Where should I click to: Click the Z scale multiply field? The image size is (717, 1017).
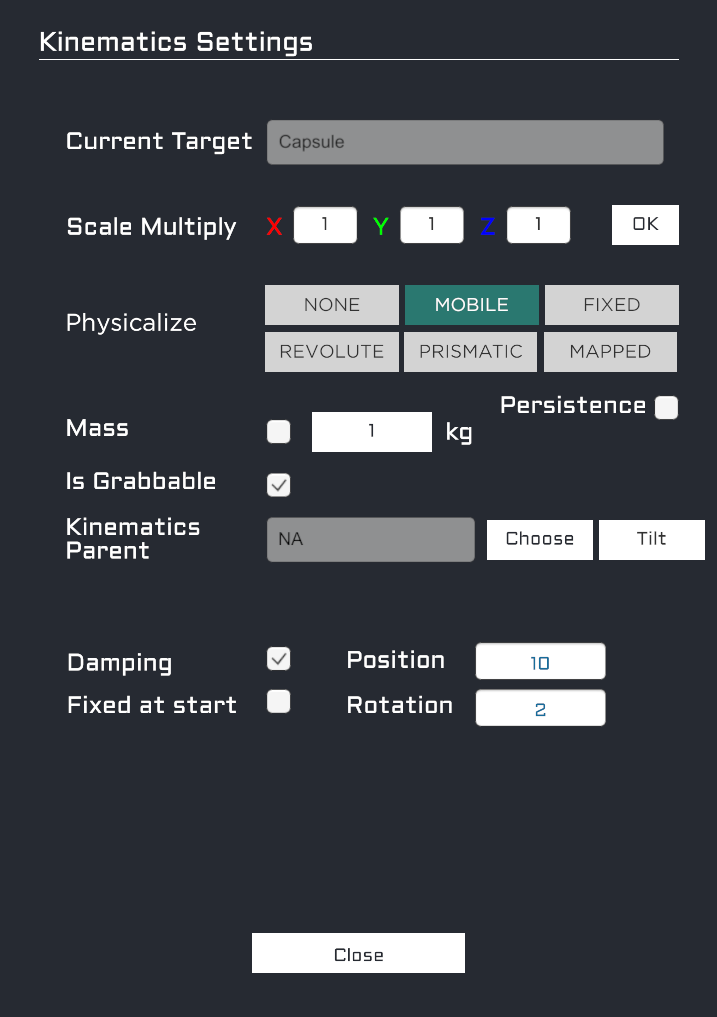tap(538, 225)
